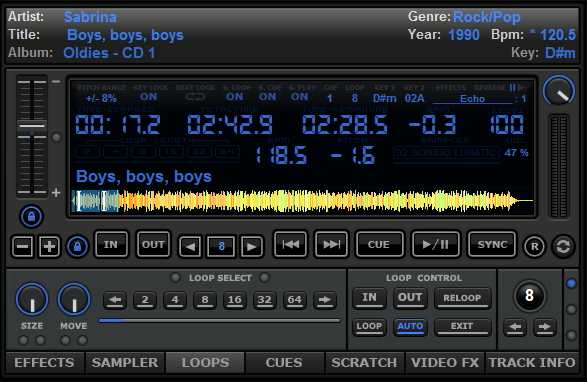Toggle the AUTO loop mode button

410,327
